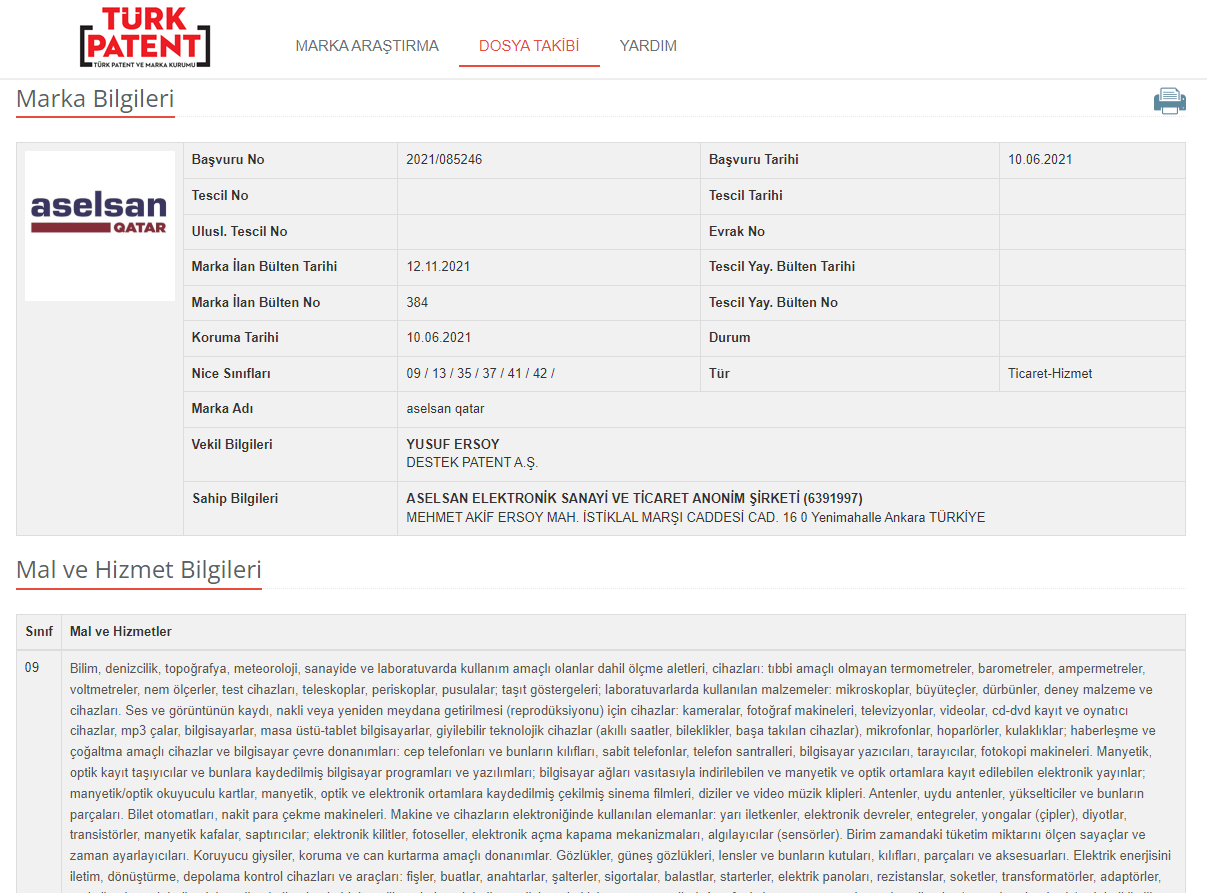1207x893 pixels.
Task: Click the Tescil Yay. Bülten No label
Action: [x=773, y=303]
